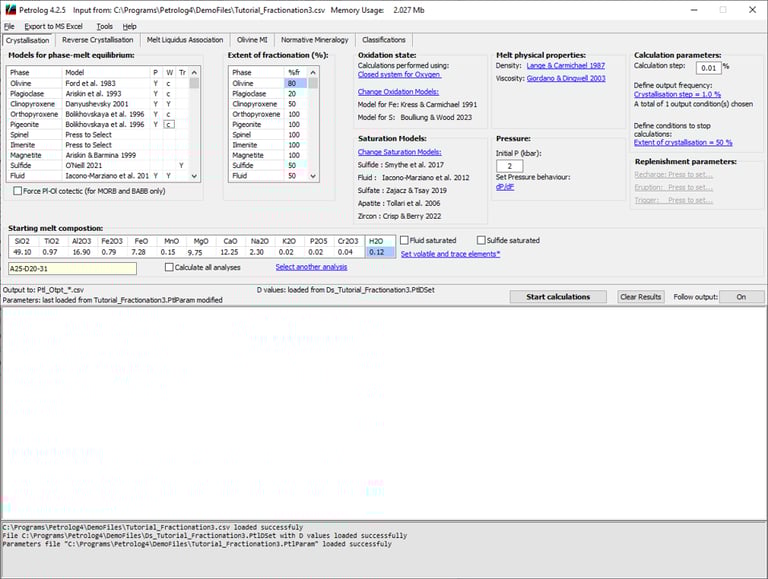
Task: Click Clinopyroxene fractionation value 50
Action: click(295, 104)
